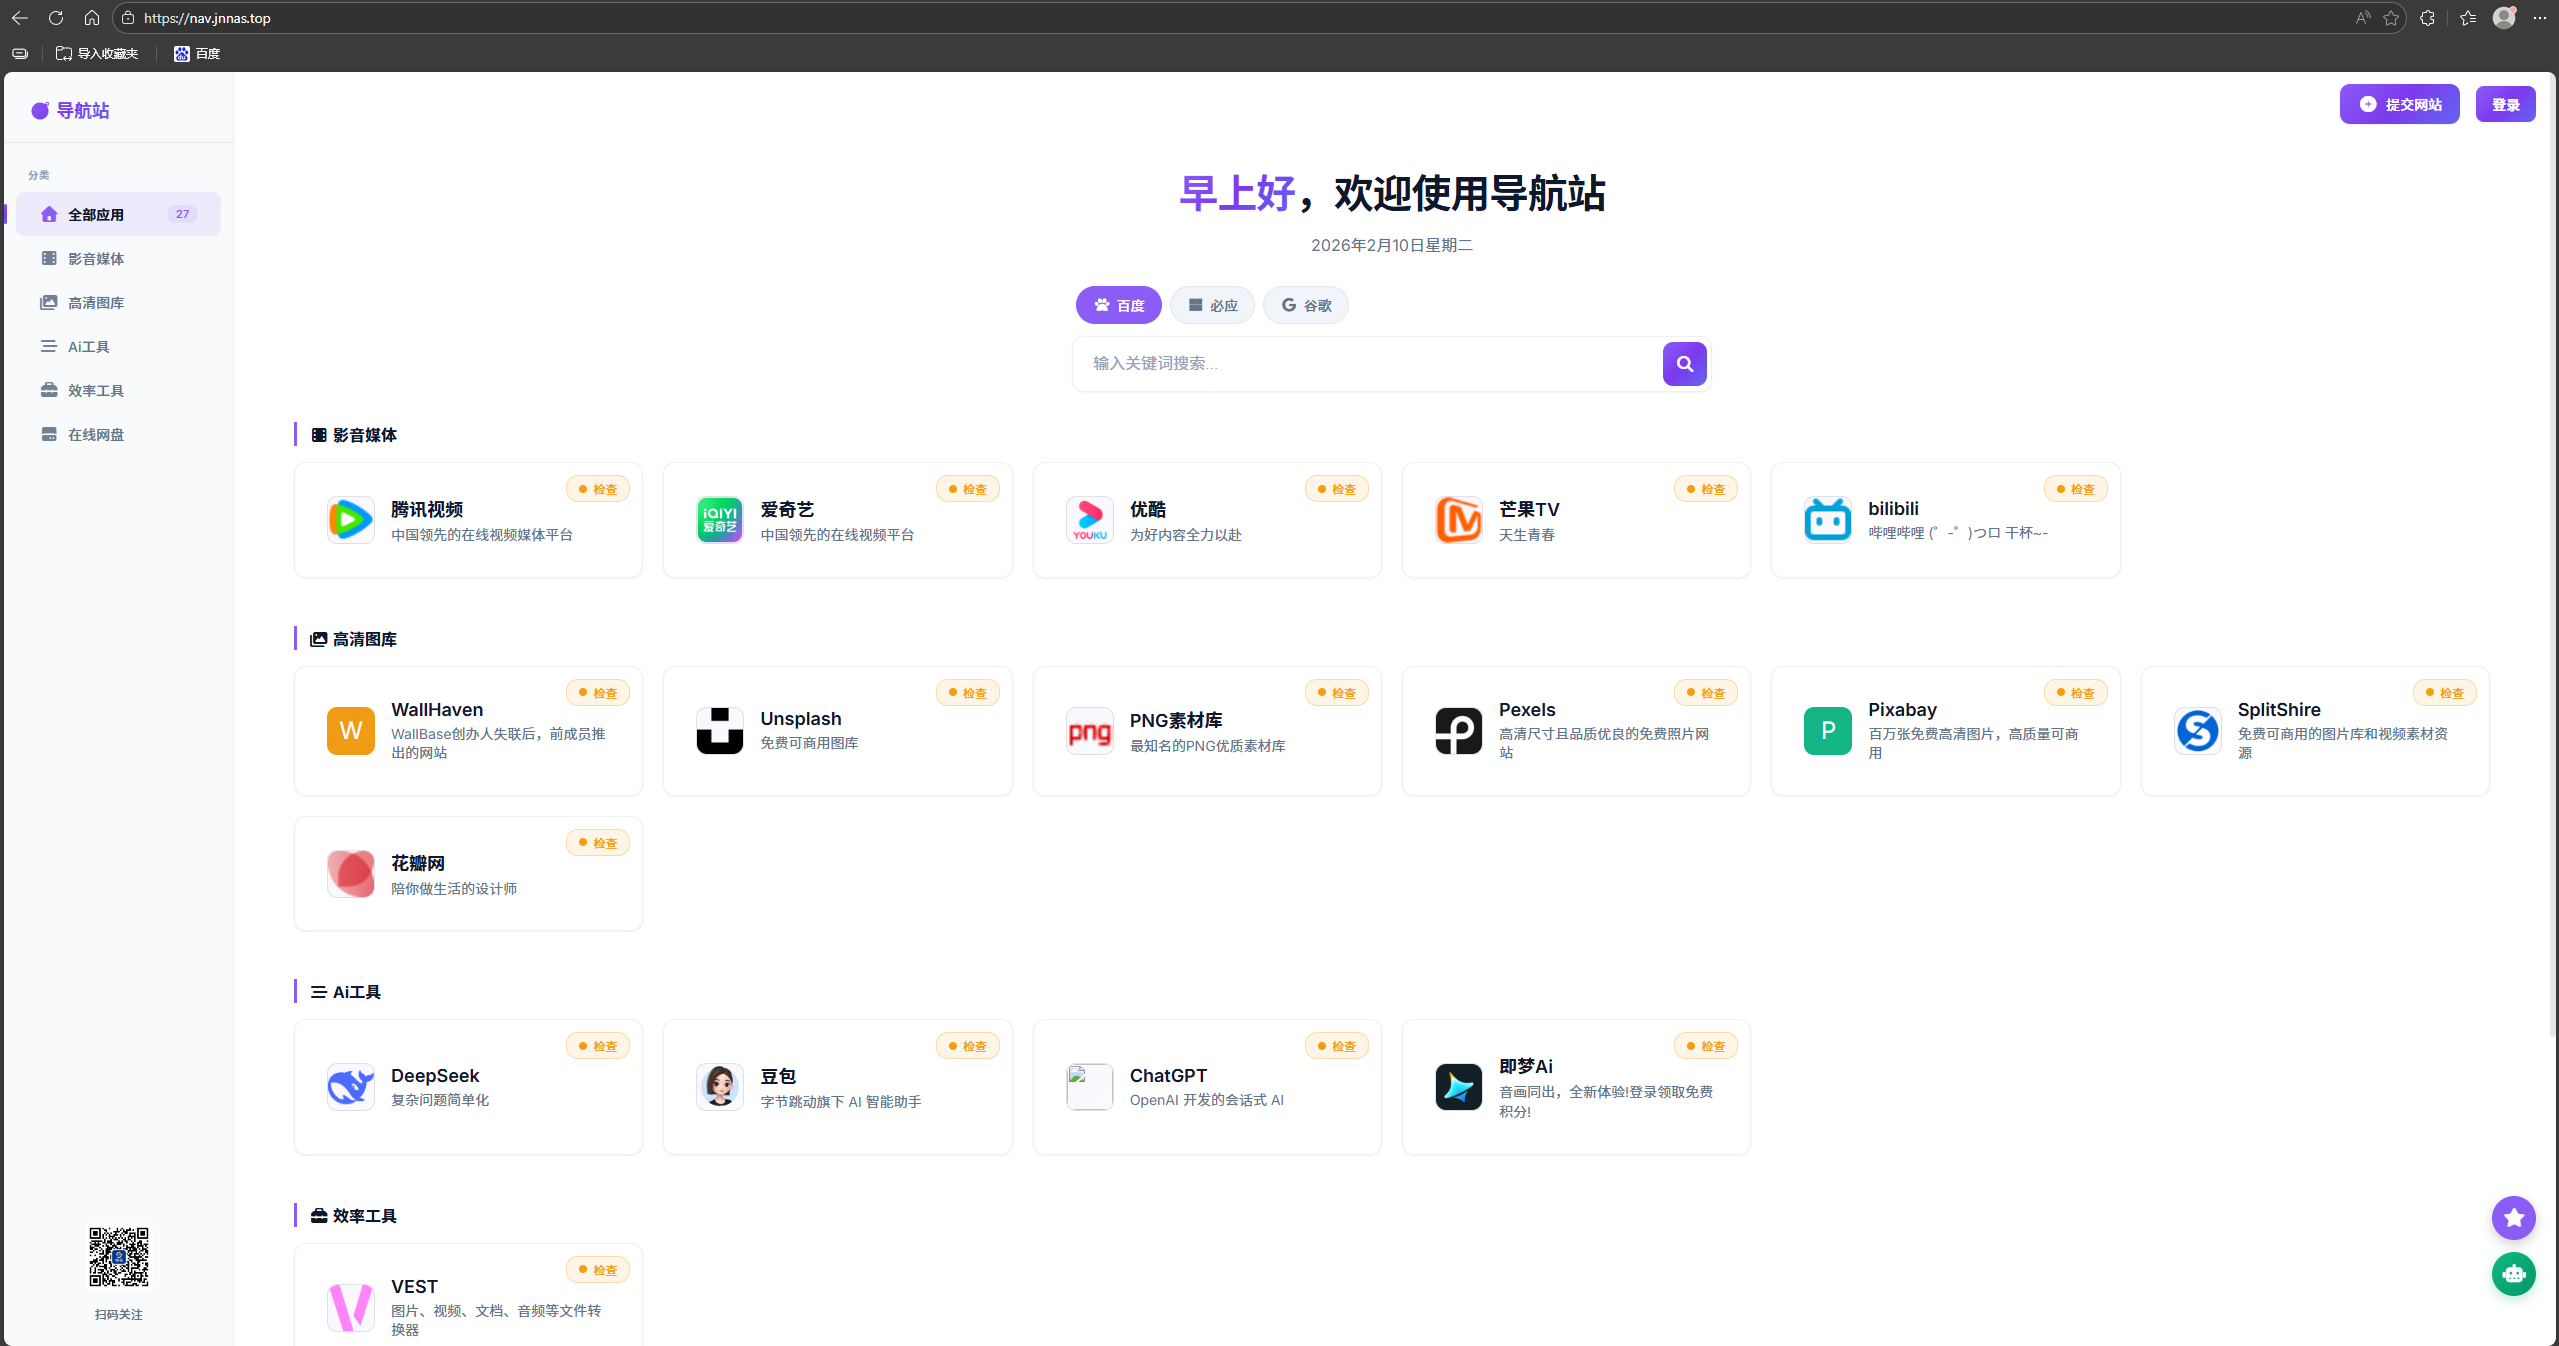Click the bilibili site icon
Image resolution: width=2559 pixels, height=1346 pixels.
1827,520
